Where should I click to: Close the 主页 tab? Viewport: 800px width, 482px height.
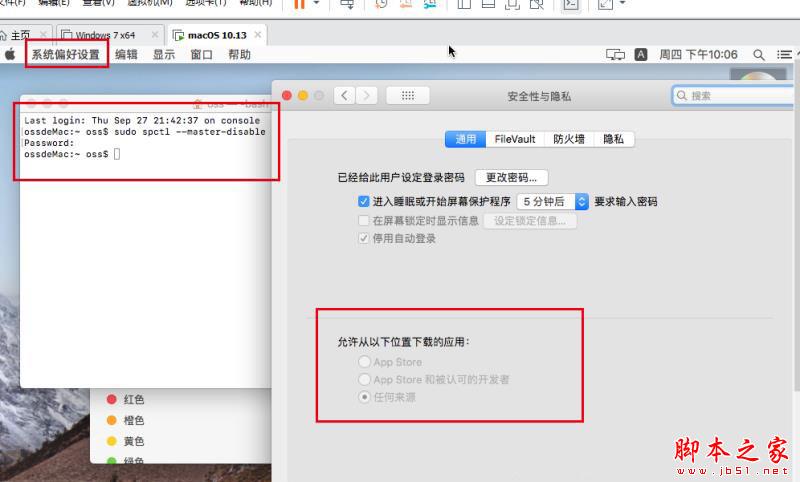click(43, 35)
